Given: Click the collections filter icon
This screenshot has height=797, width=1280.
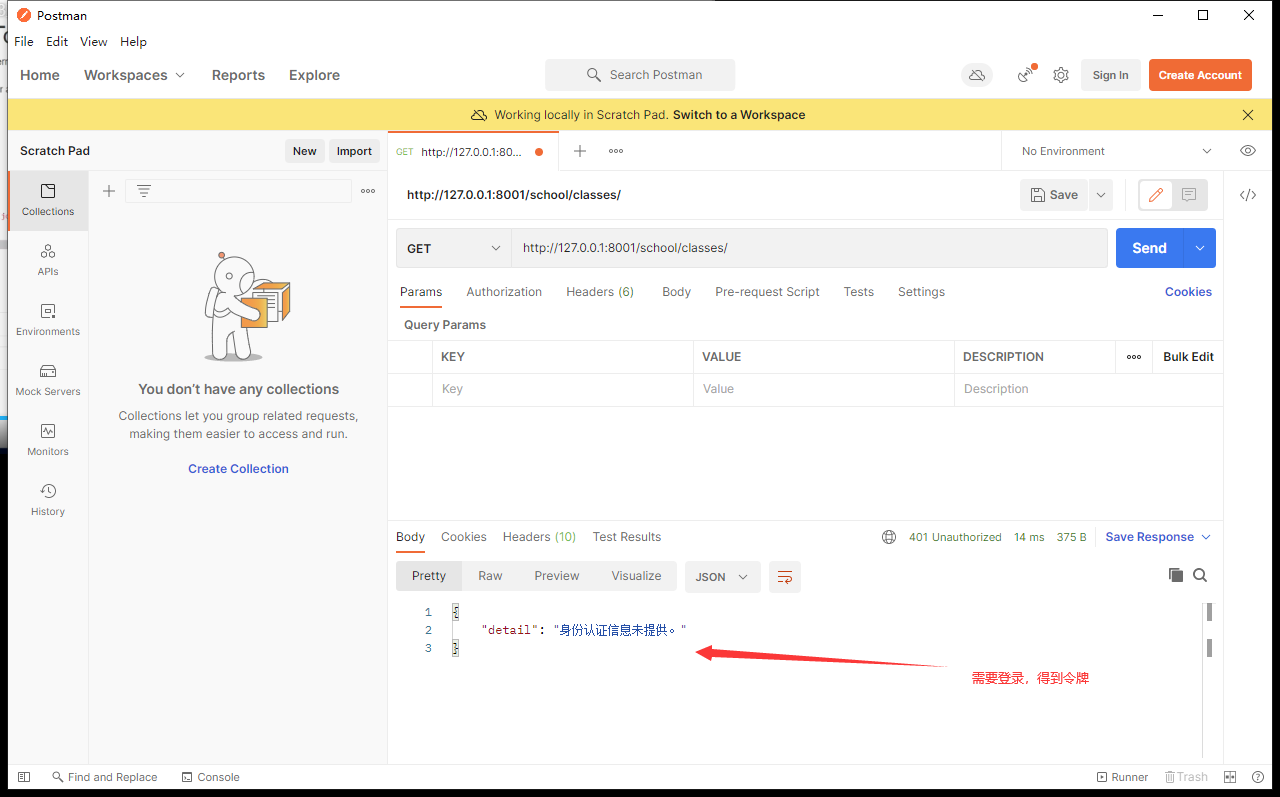Looking at the screenshot, I should 144,191.
